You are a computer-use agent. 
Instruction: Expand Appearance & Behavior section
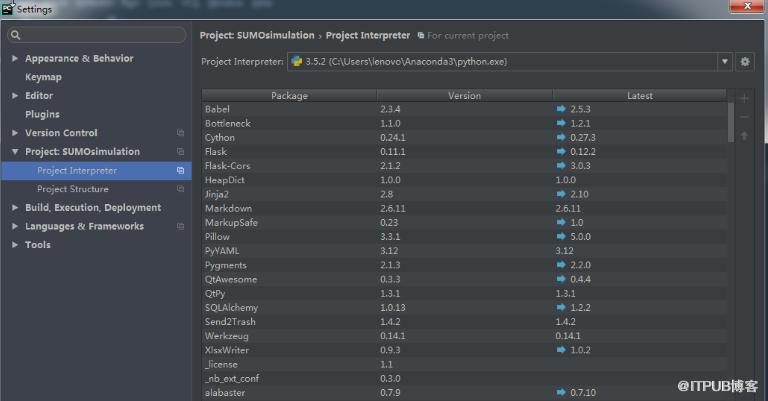pyautogui.click(x=15, y=58)
